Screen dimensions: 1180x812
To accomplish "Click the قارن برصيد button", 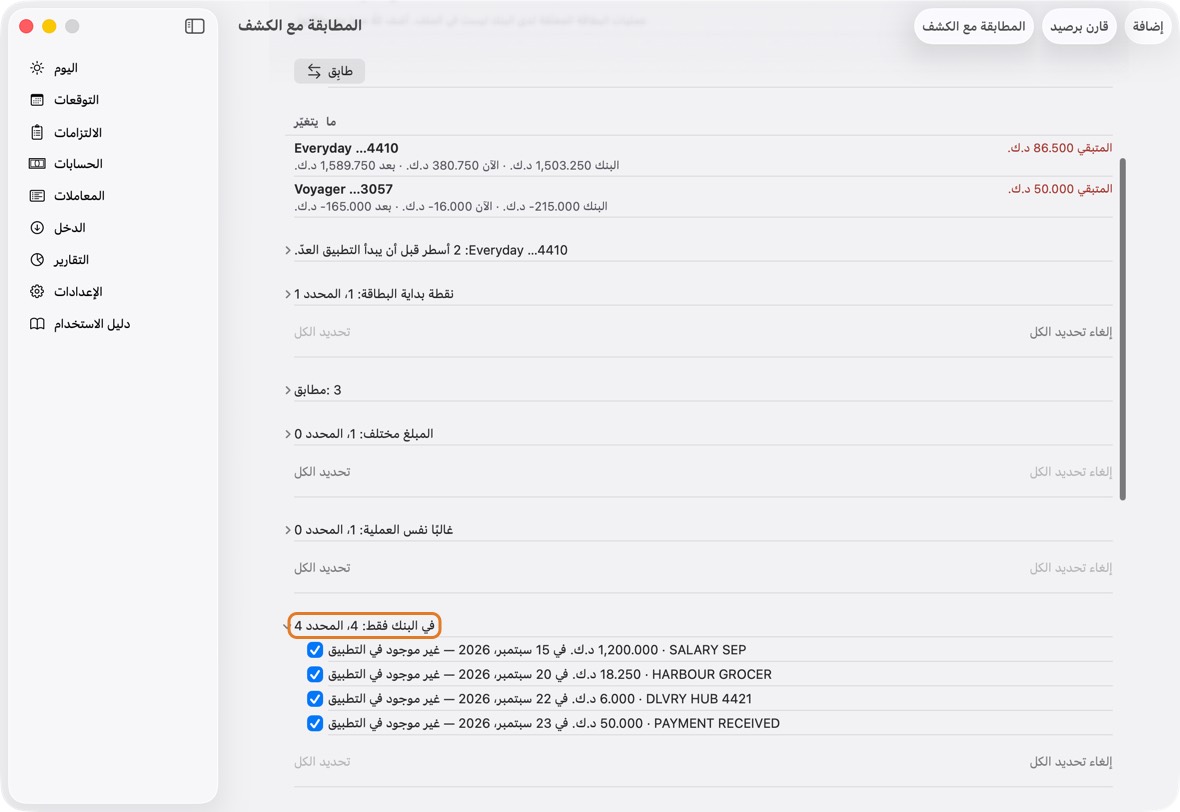I will pos(1079,26).
